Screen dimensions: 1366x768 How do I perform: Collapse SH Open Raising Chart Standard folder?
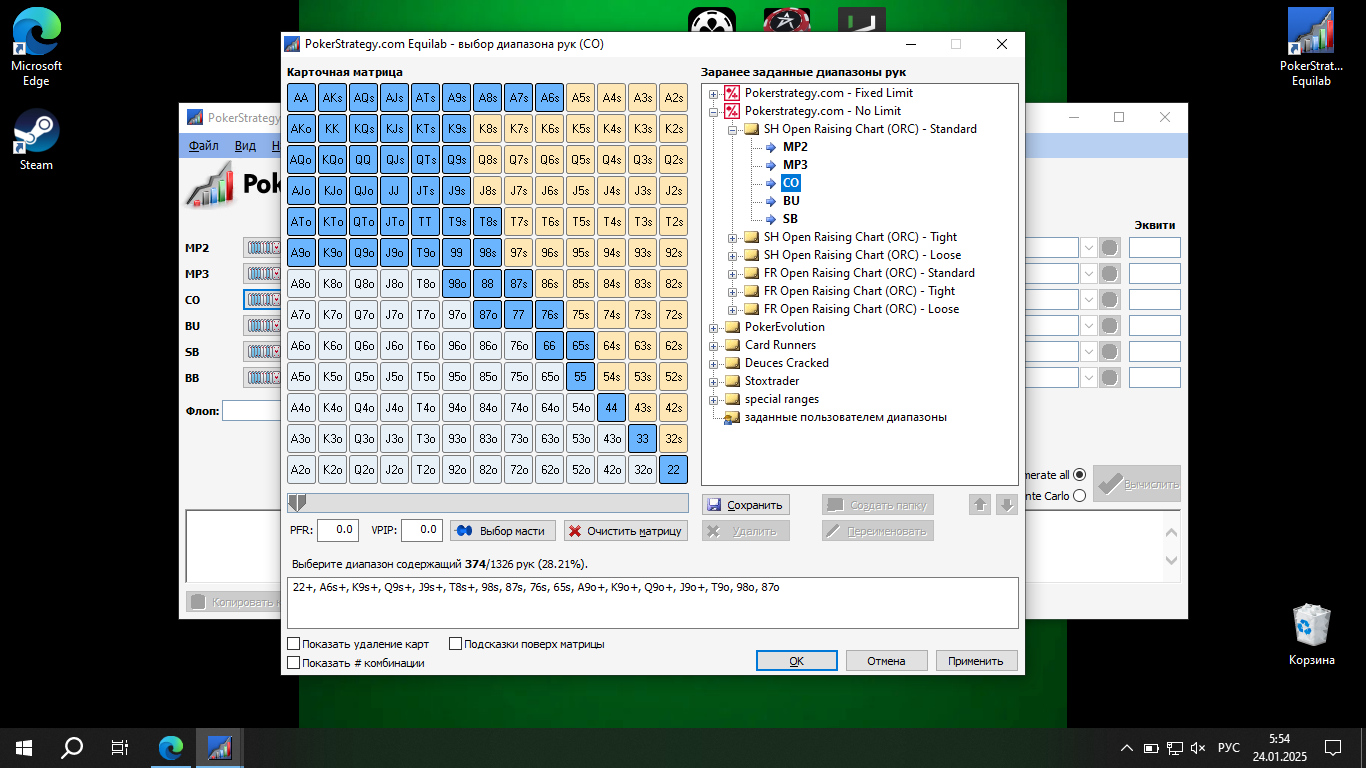[x=733, y=129]
